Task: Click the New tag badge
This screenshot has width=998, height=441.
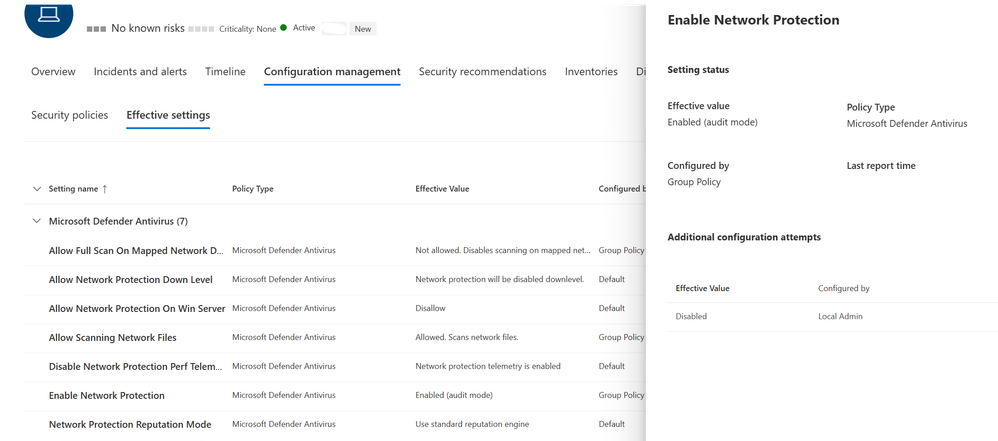Action: pos(363,29)
